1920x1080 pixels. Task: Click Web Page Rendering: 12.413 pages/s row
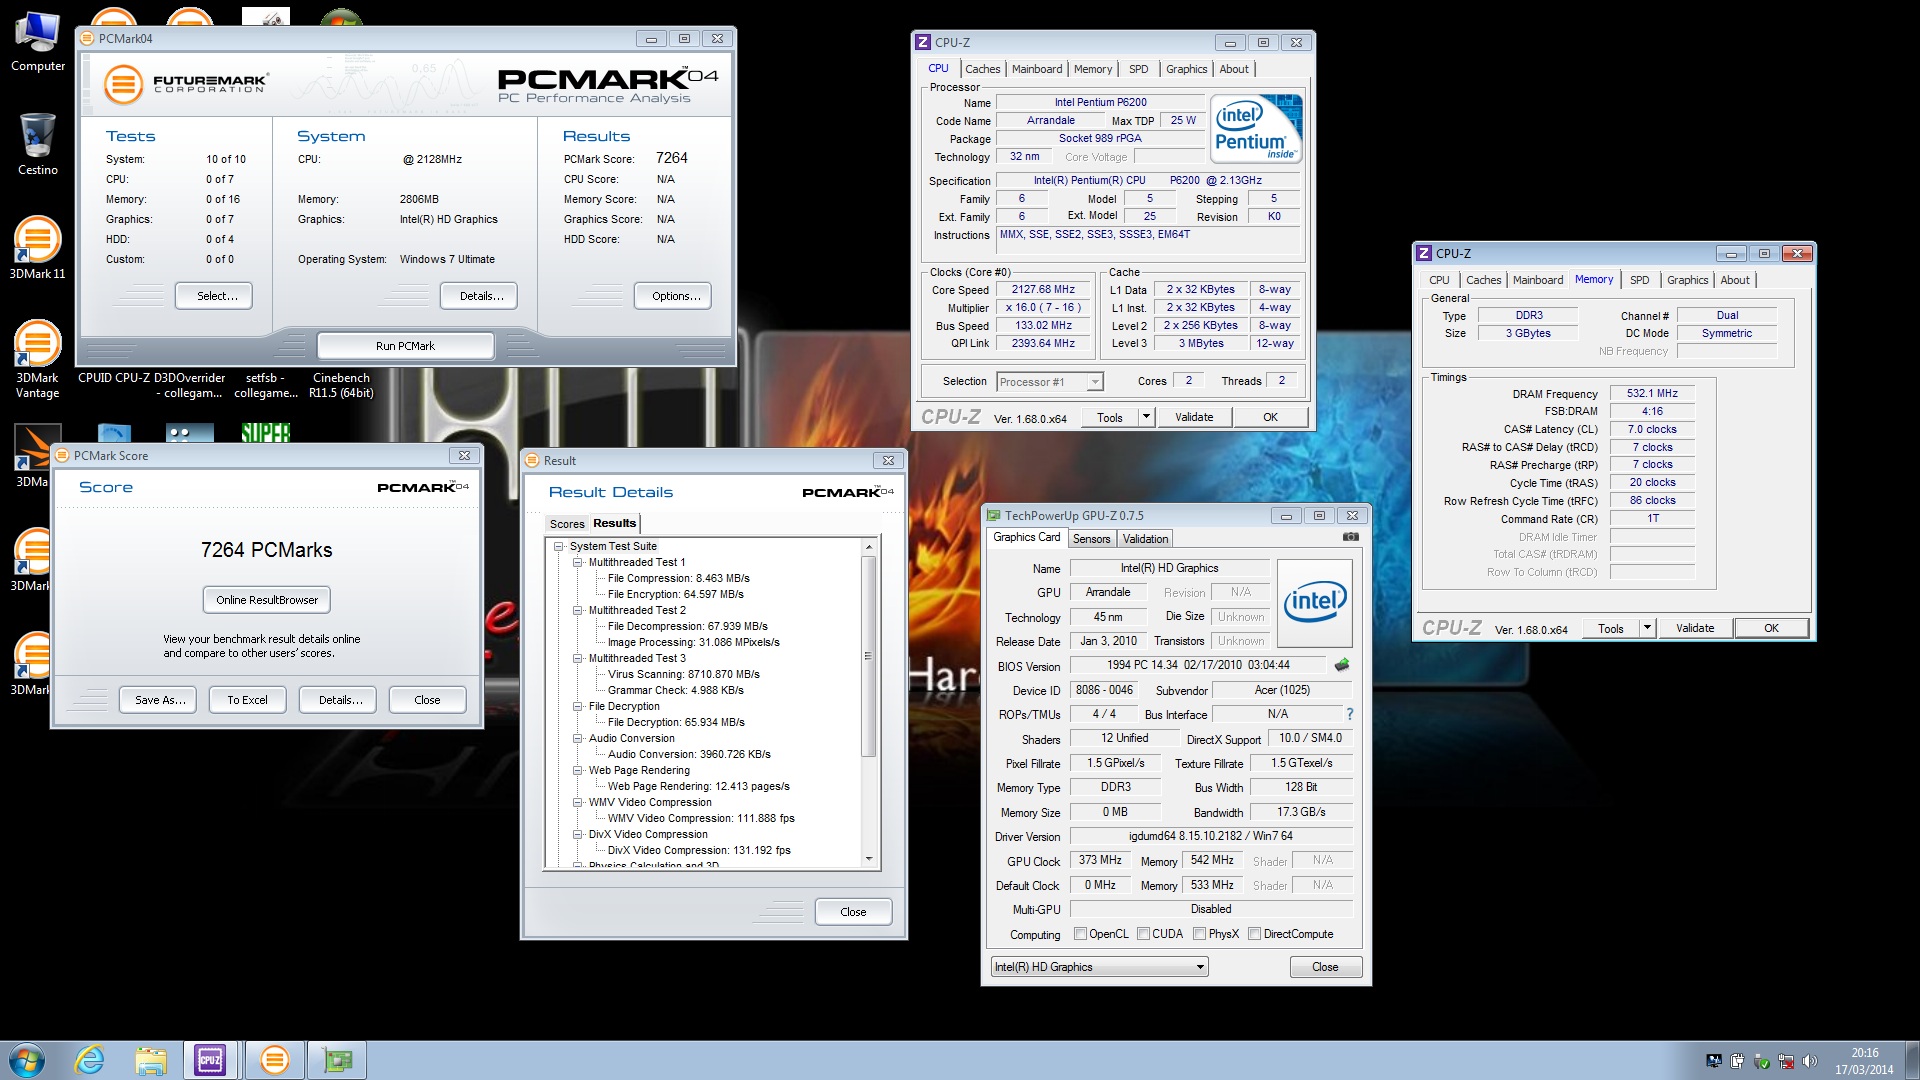[698, 786]
